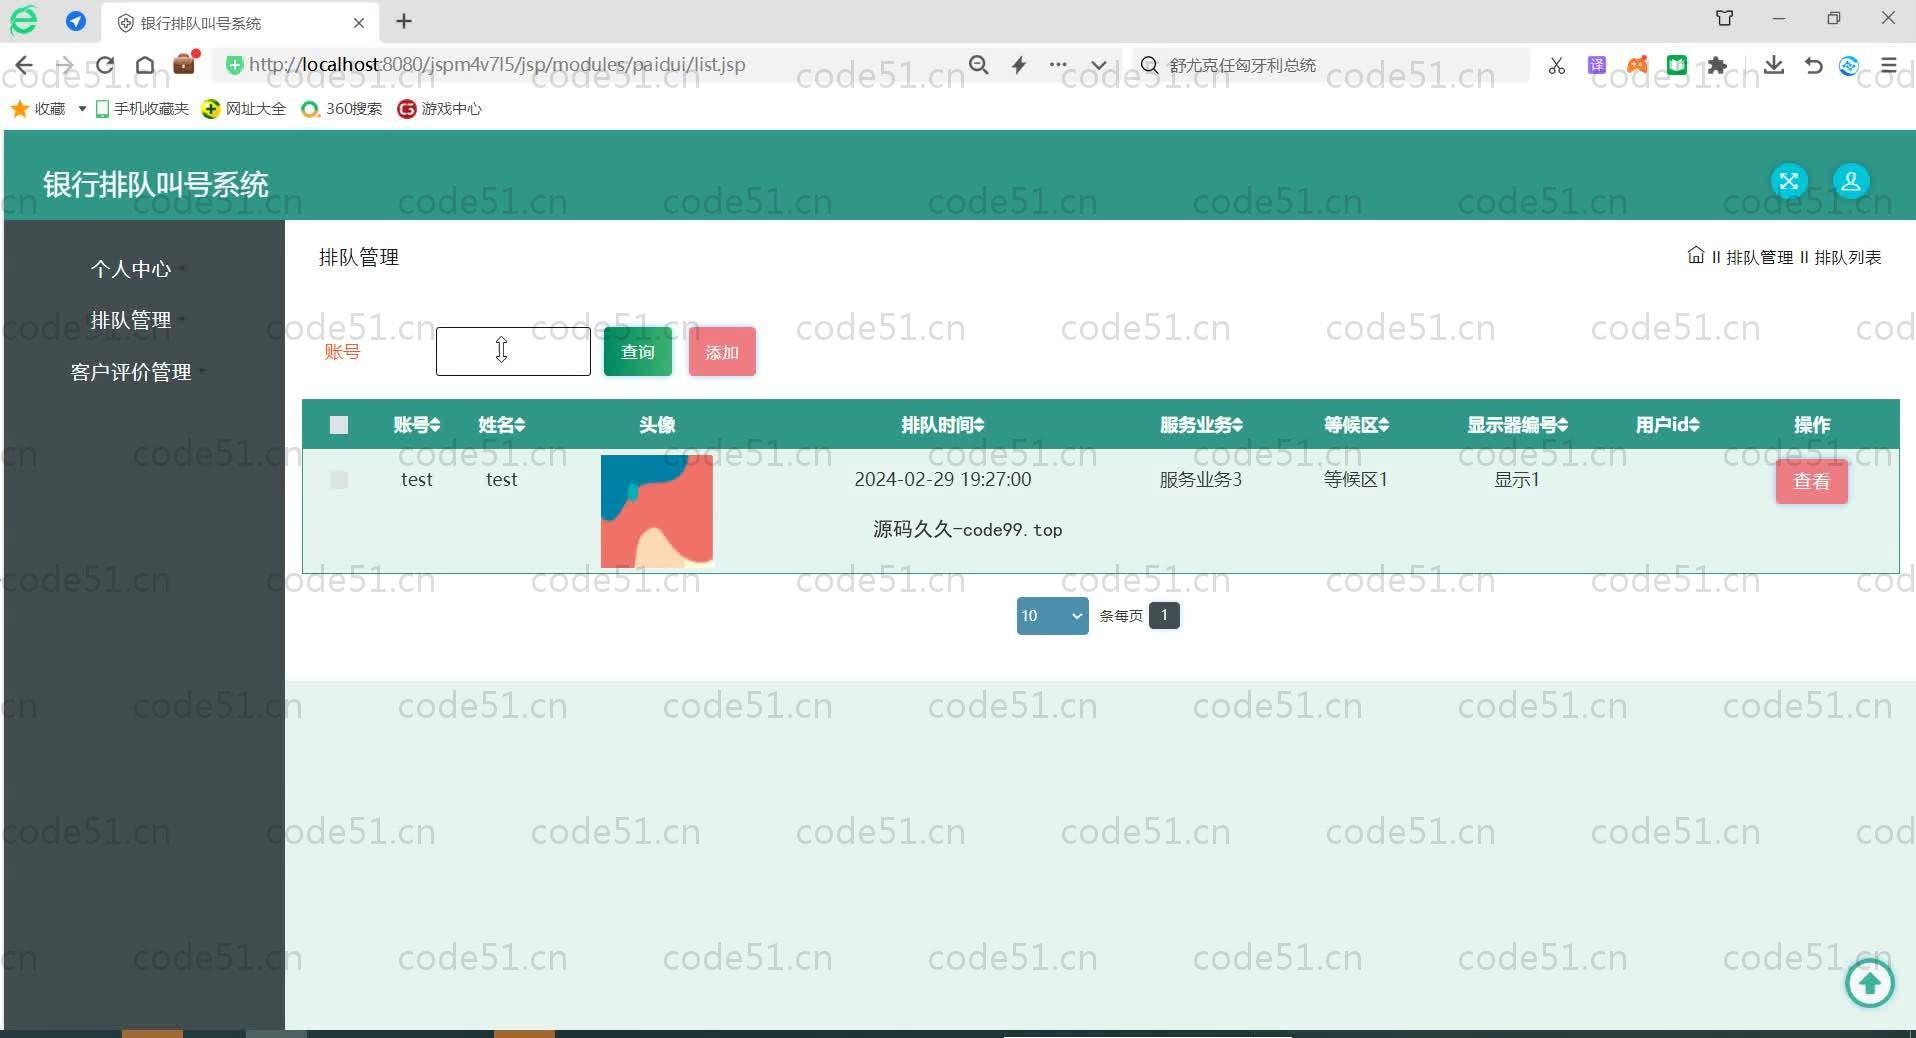Close the 银行排队叫号系统 tab
Image resolution: width=1916 pixels, height=1038 pixels.
[359, 22]
